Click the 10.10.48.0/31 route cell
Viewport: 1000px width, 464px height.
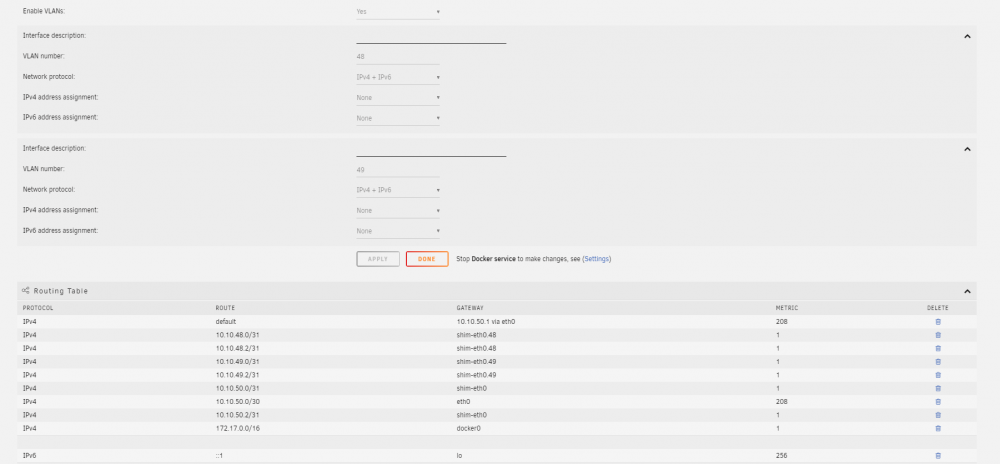point(237,335)
